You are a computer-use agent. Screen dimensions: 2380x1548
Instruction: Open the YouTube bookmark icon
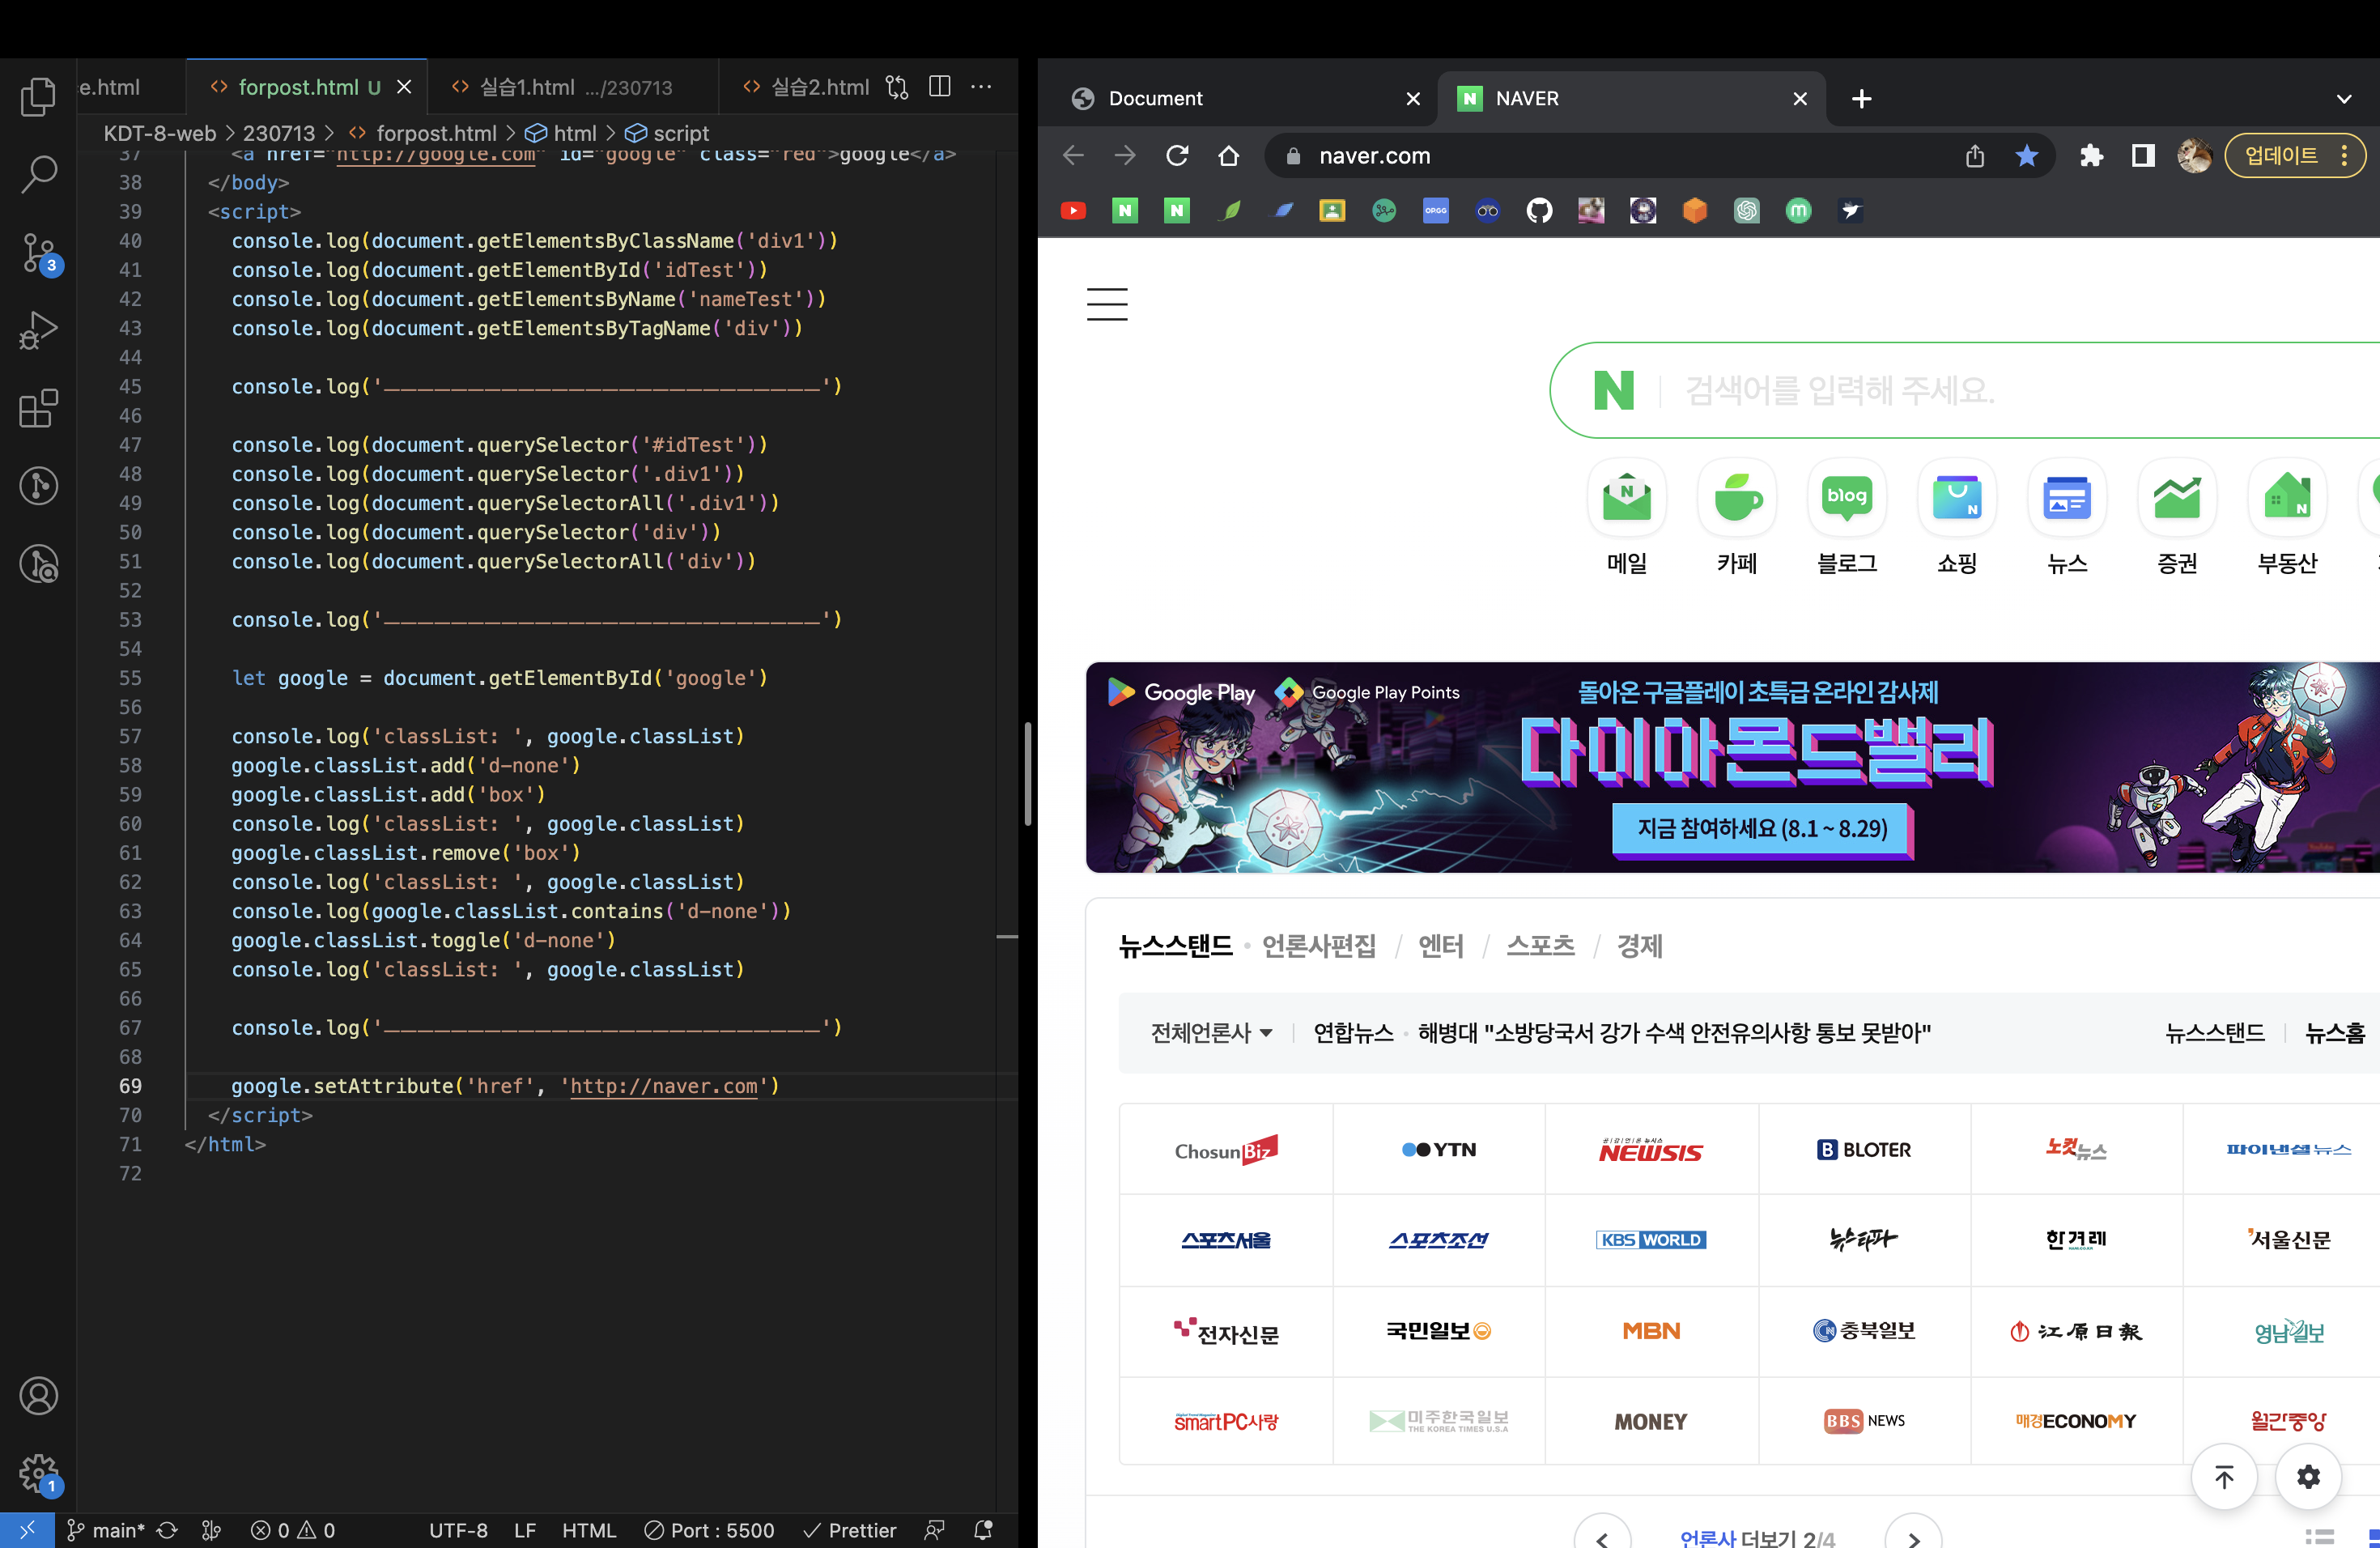click(1073, 210)
